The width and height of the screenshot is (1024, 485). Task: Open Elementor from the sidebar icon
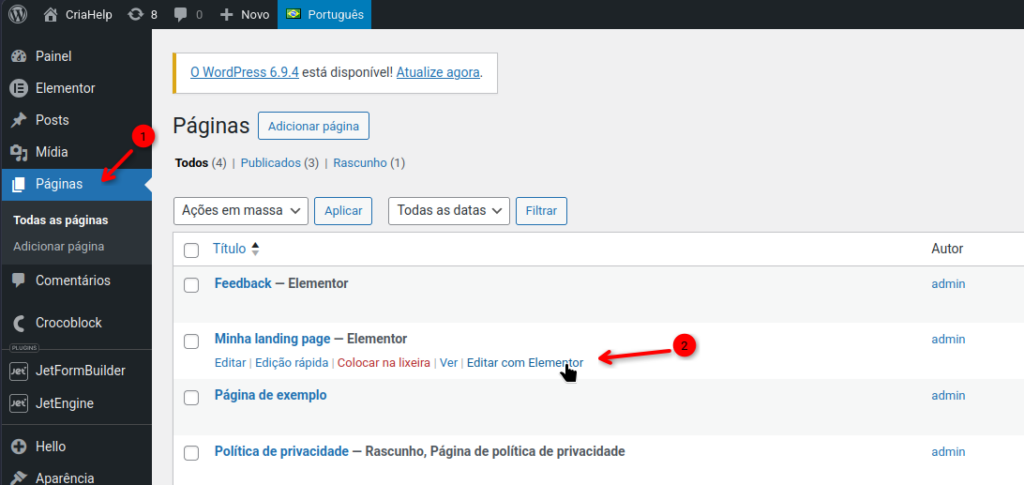(18, 88)
